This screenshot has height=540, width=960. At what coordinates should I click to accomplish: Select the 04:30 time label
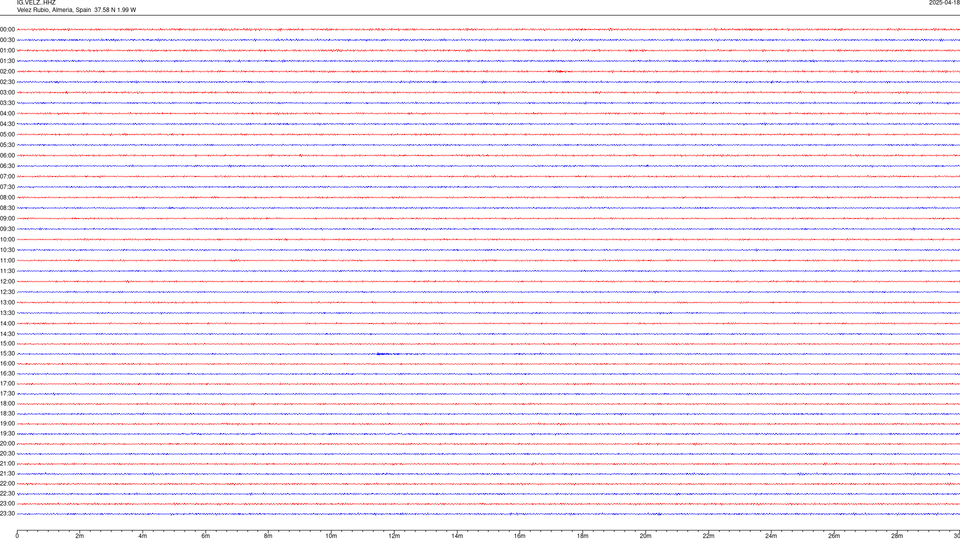[7, 124]
